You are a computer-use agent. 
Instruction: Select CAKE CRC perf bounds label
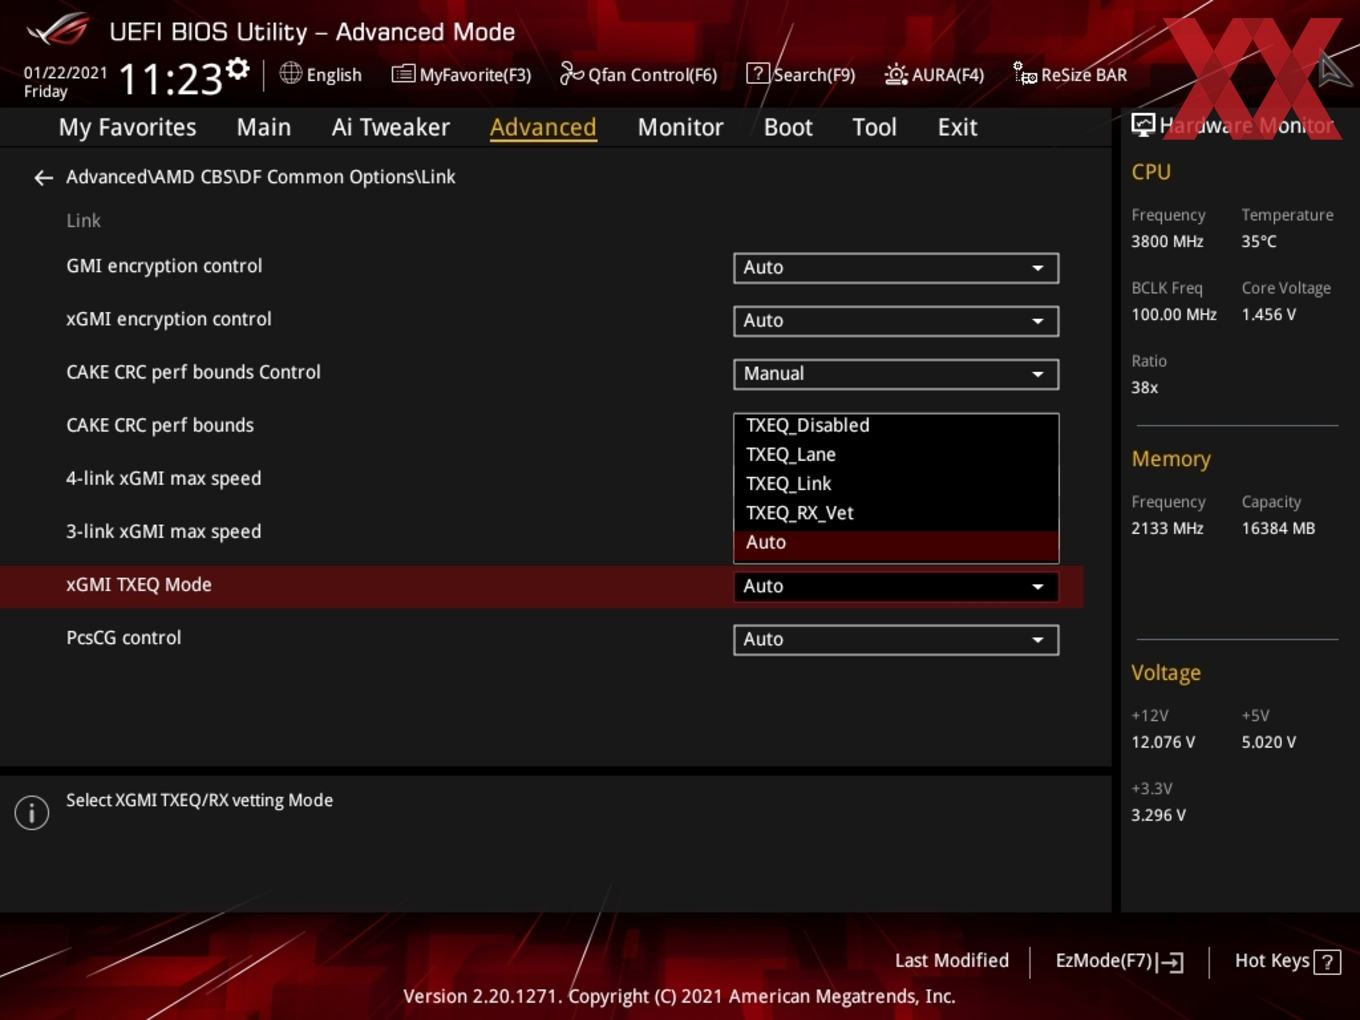pos(160,426)
